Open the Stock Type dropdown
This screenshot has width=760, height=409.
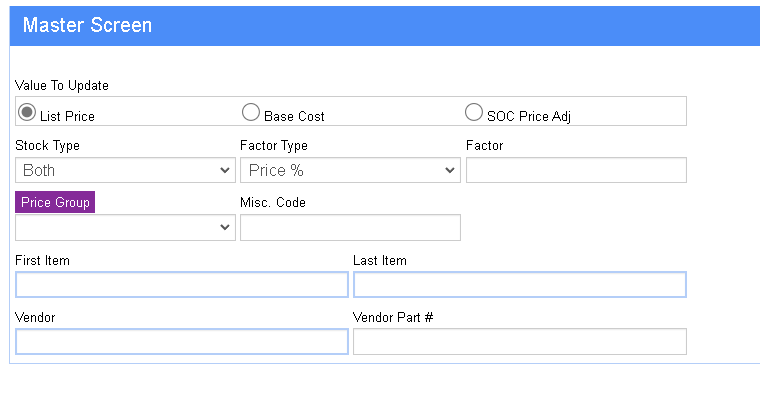[x=125, y=170]
